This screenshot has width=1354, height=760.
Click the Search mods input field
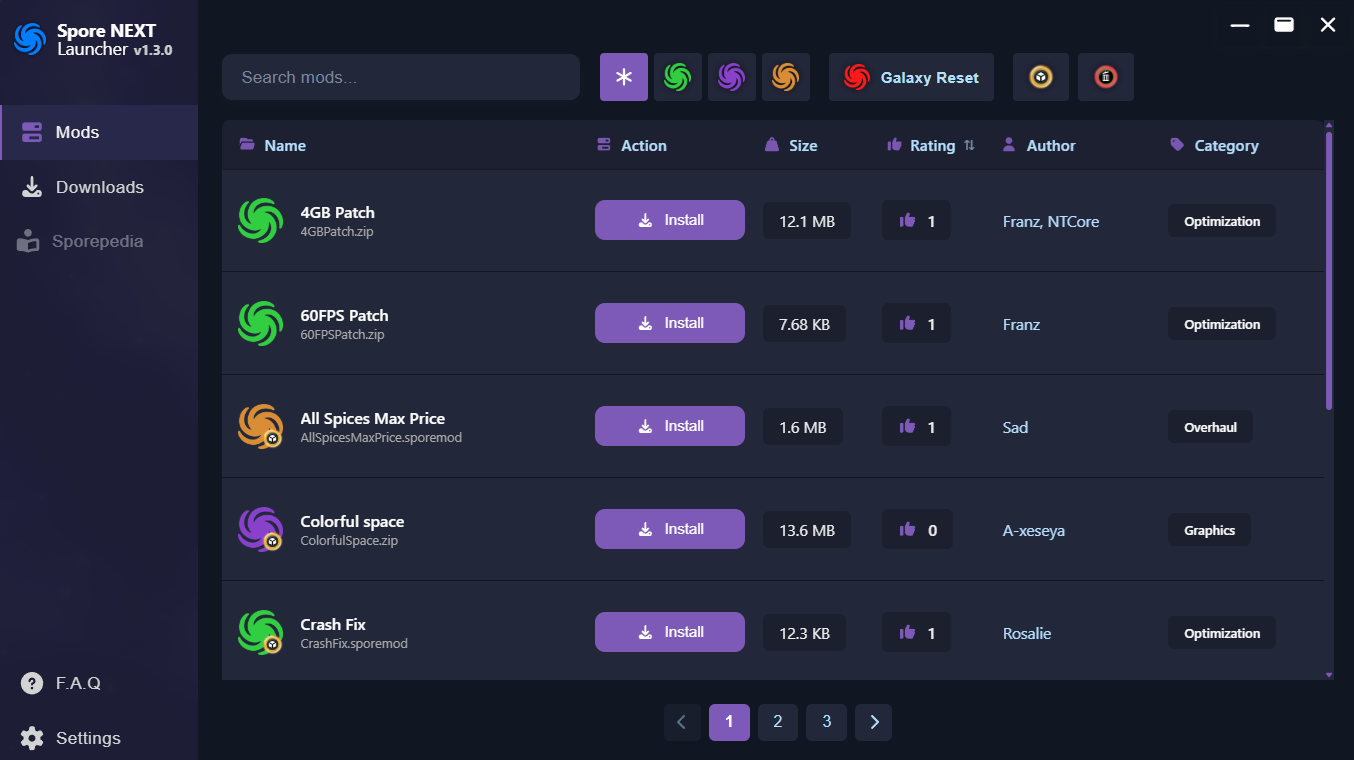pos(401,77)
